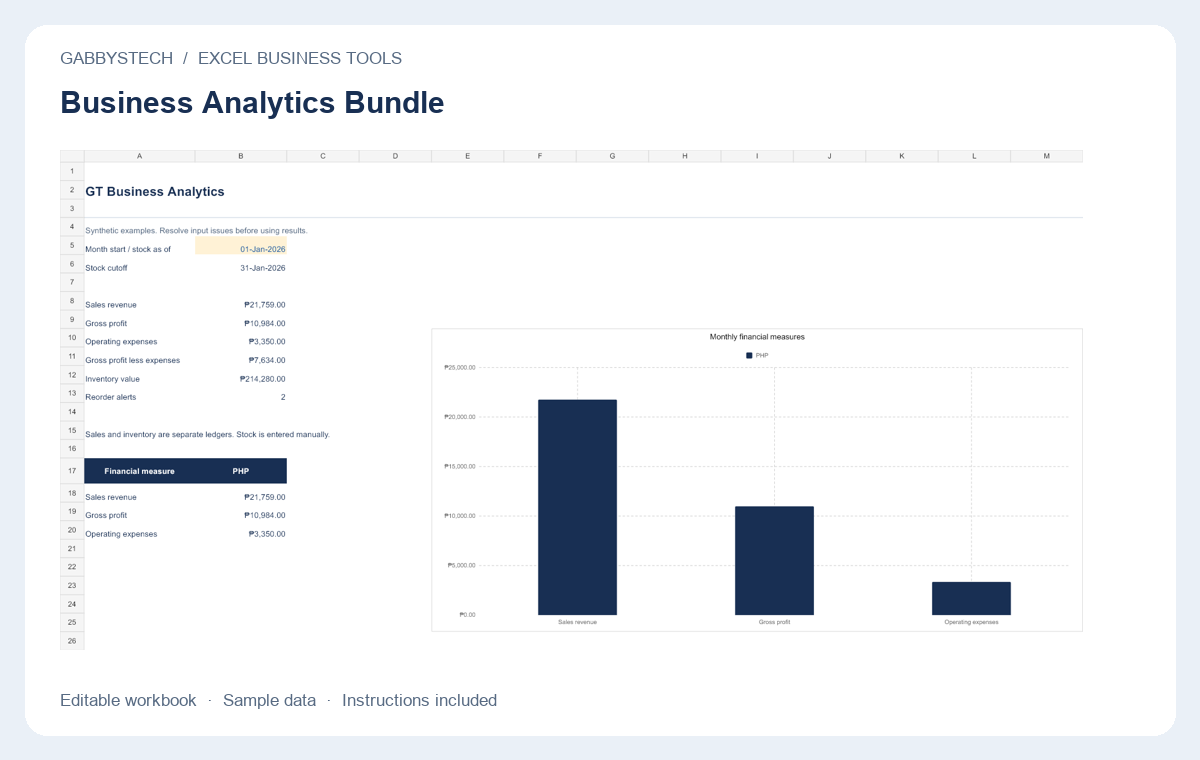The height and width of the screenshot is (760, 1200).
Task: Select row 2 header
Action: click(x=72, y=190)
